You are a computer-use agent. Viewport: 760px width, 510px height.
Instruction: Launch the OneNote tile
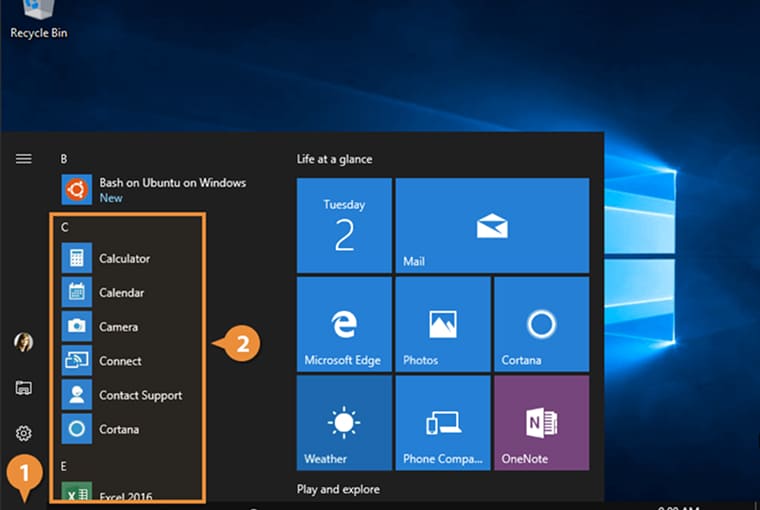[541, 423]
